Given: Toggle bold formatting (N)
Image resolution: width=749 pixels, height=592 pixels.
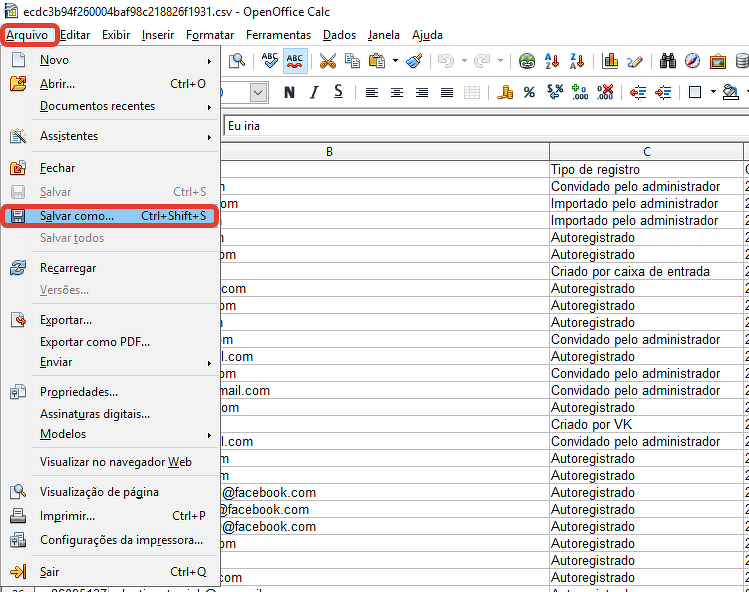Looking at the screenshot, I should tap(289, 92).
